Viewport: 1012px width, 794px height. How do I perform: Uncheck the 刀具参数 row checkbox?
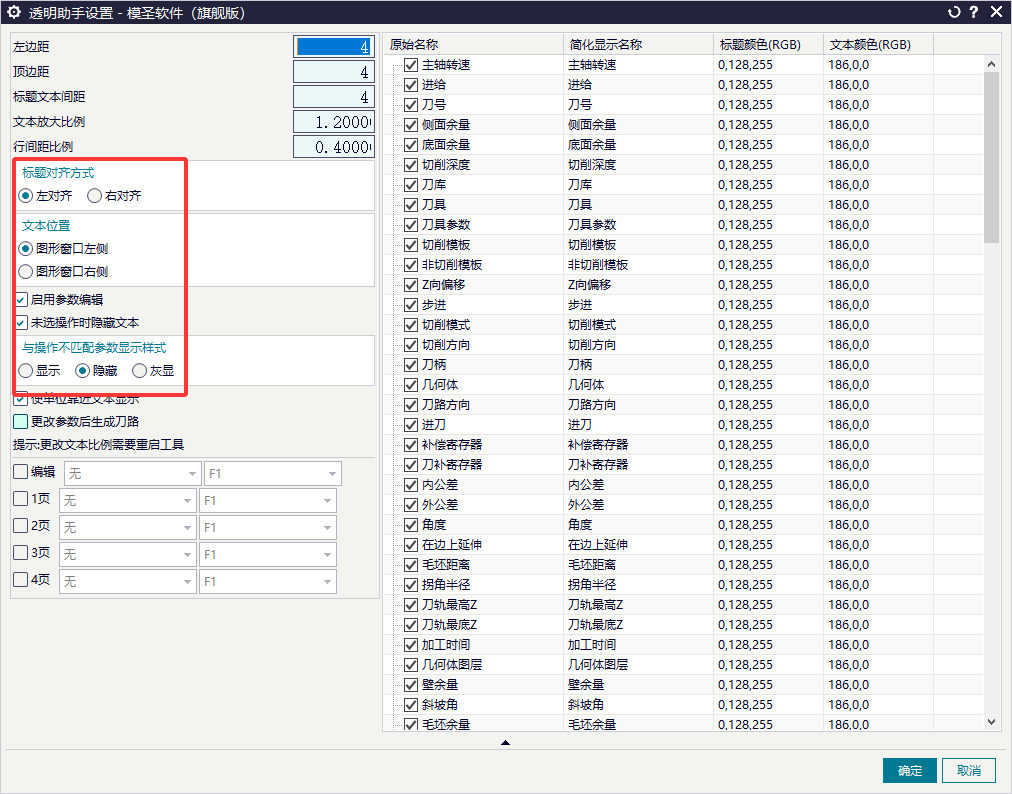click(x=411, y=225)
